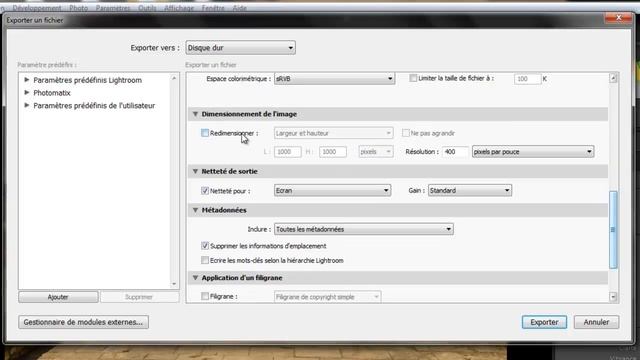Image resolution: width=640 pixels, height=360 pixels.
Task: Click the Exporter button
Action: (544, 322)
